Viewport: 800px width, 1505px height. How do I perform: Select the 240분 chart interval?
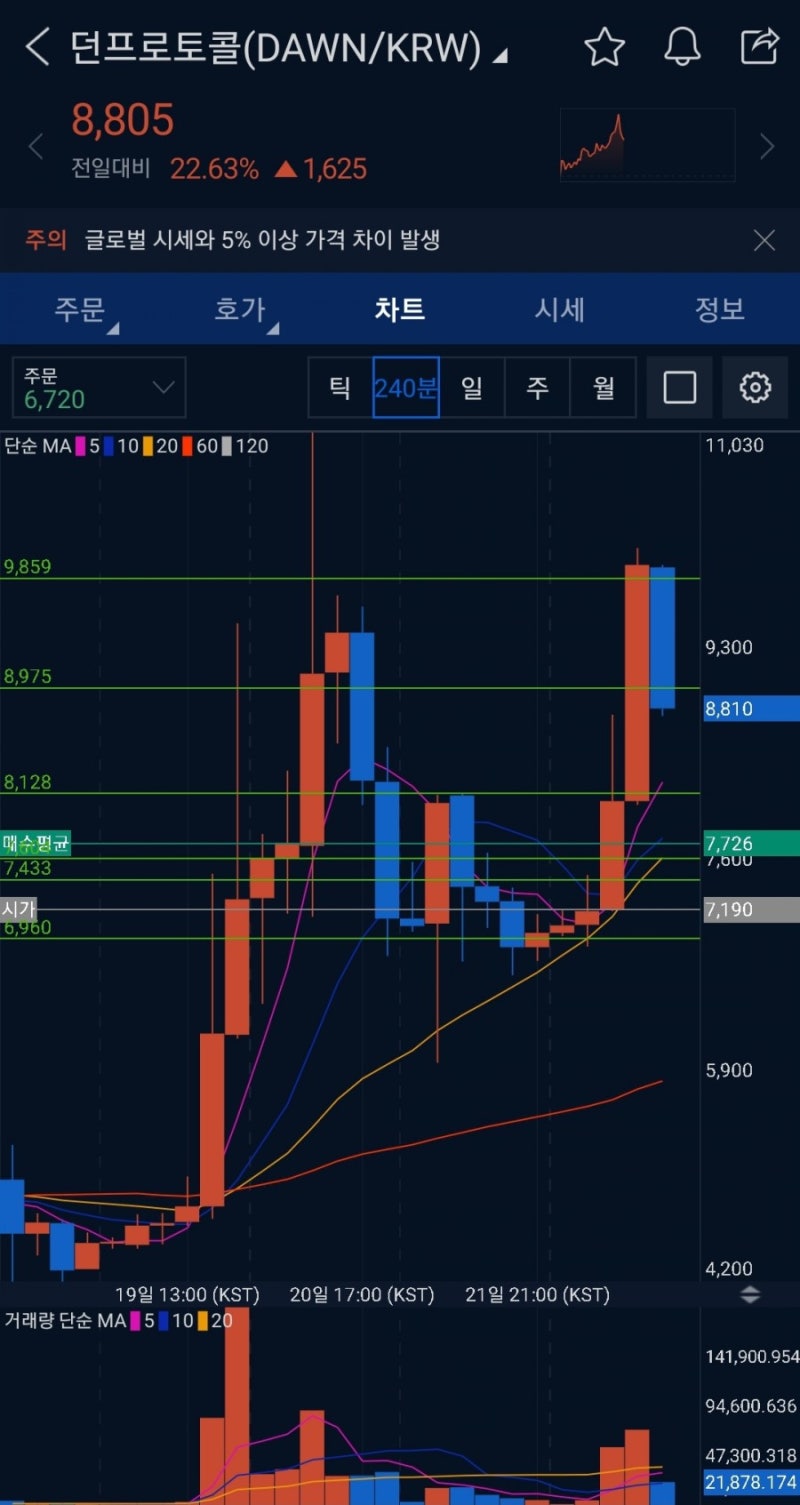pos(406,387)
